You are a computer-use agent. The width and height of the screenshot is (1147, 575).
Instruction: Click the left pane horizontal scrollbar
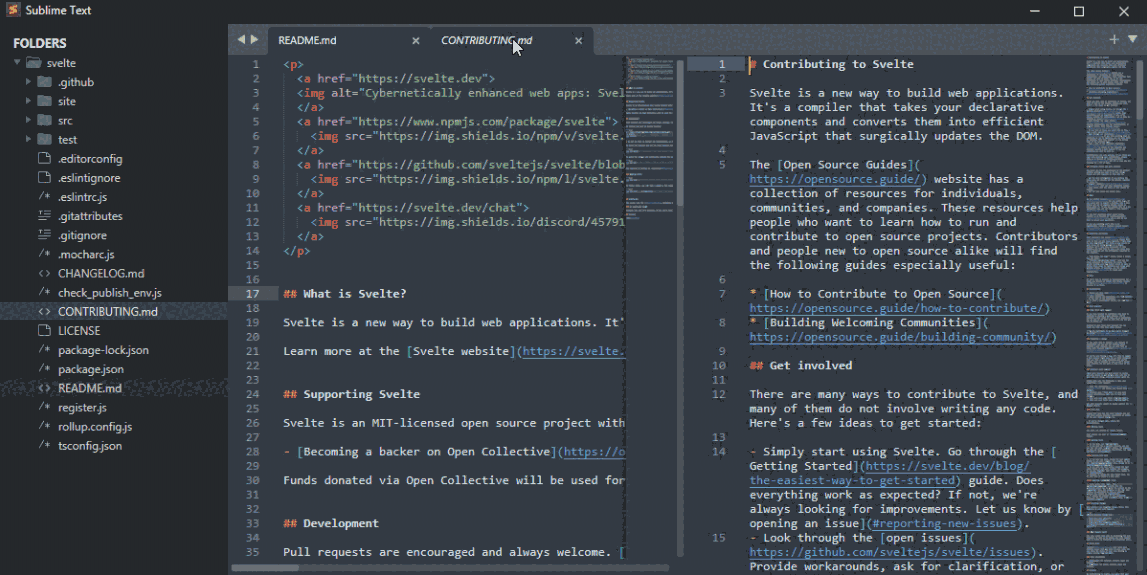click(x=265, y=568)
